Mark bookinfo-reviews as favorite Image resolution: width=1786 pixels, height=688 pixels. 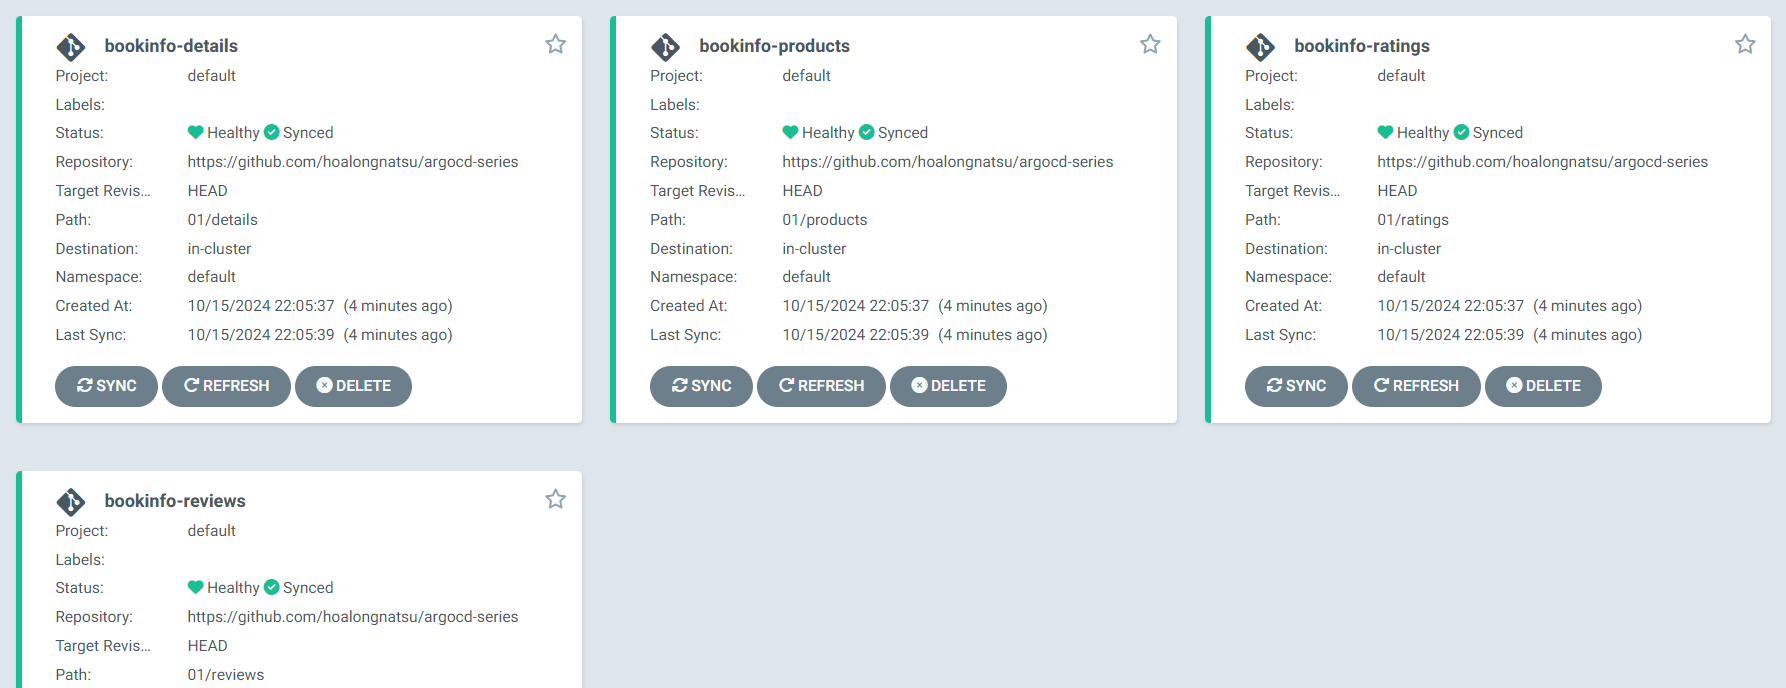555,499
